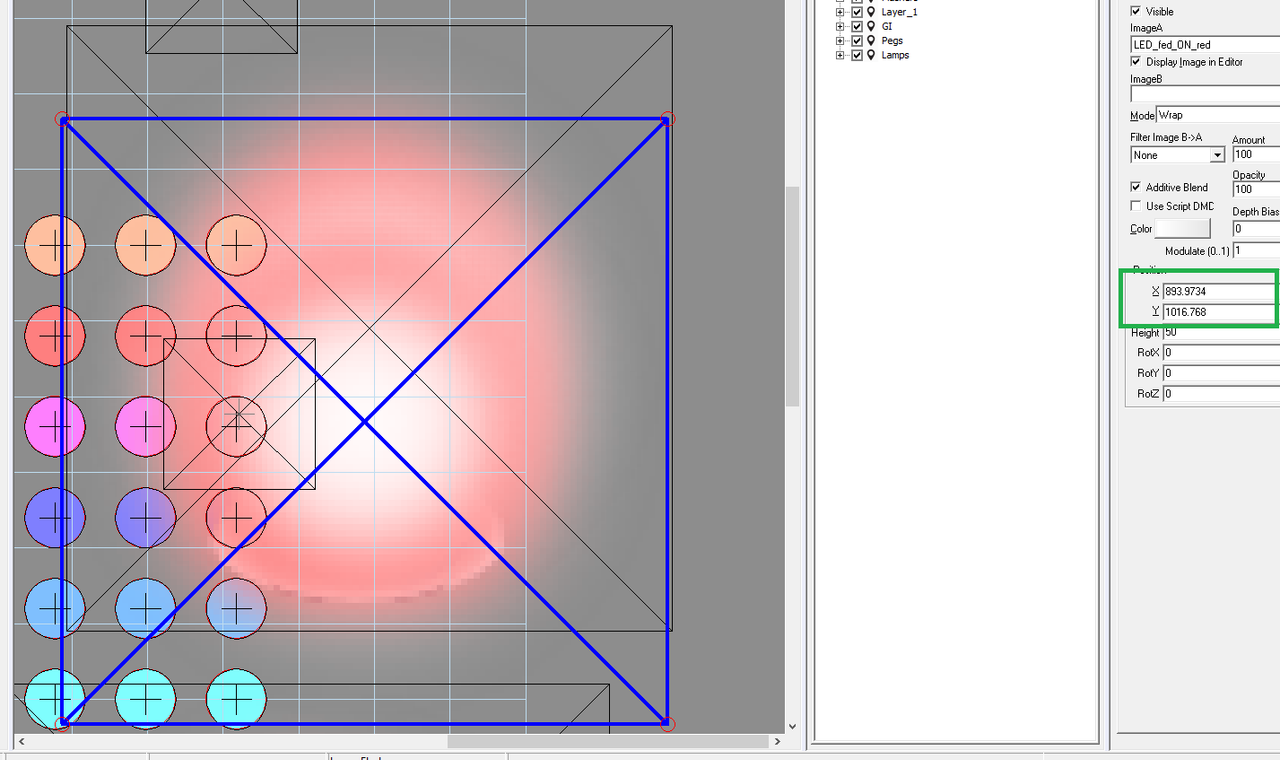Select the leftmost red lamp
This screenshot has width=1280, height=760.
[55, 336]
